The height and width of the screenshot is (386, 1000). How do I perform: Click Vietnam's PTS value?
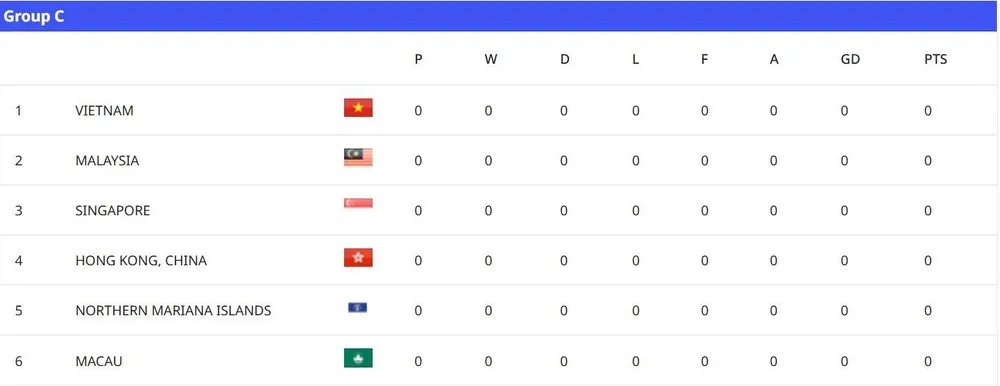[928, 110]
